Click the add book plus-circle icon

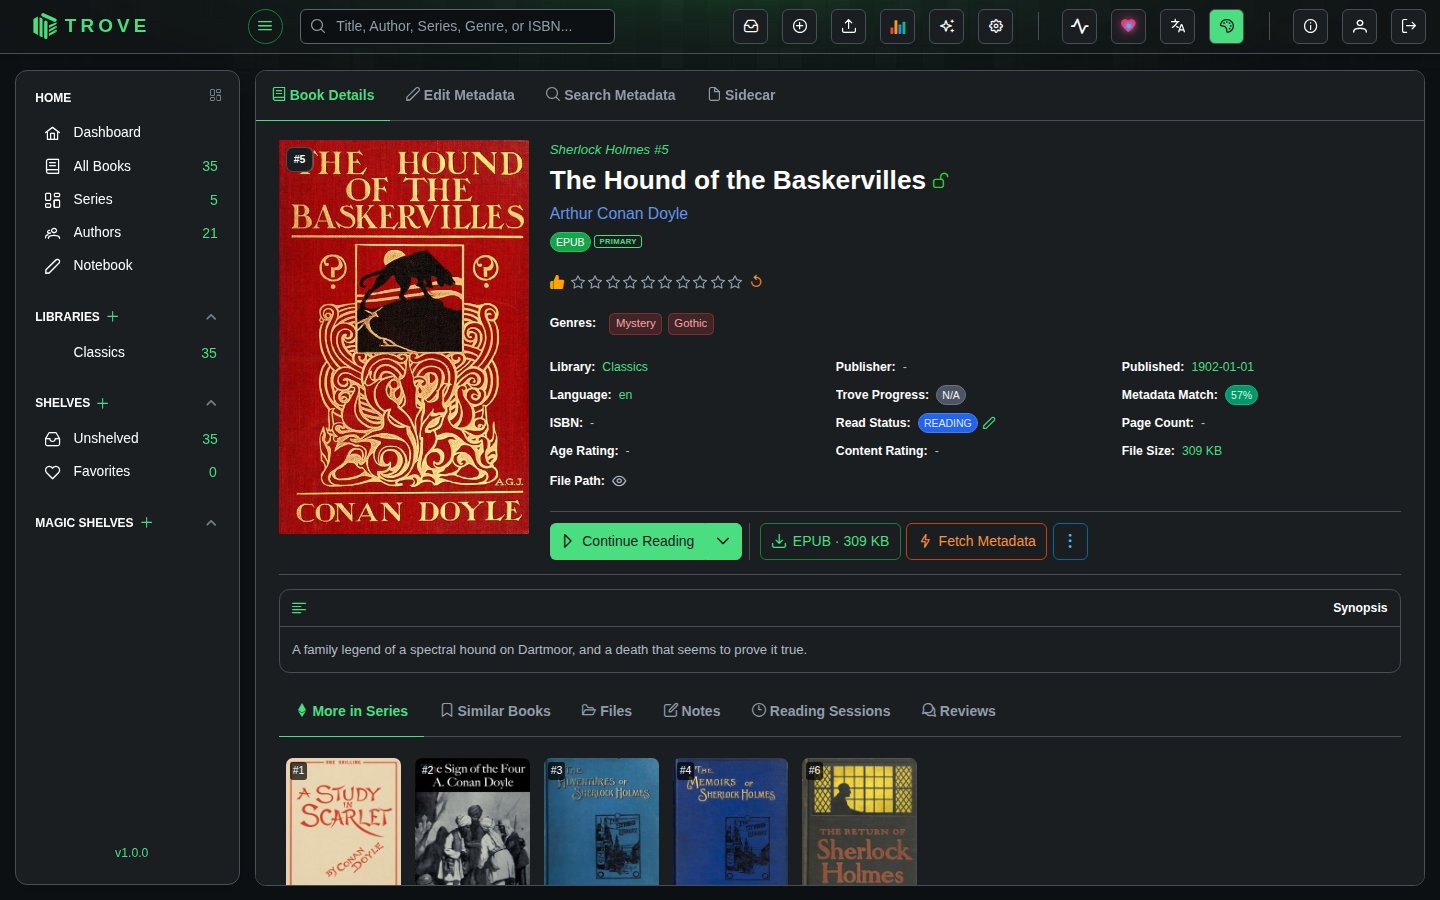click(800, 26)
